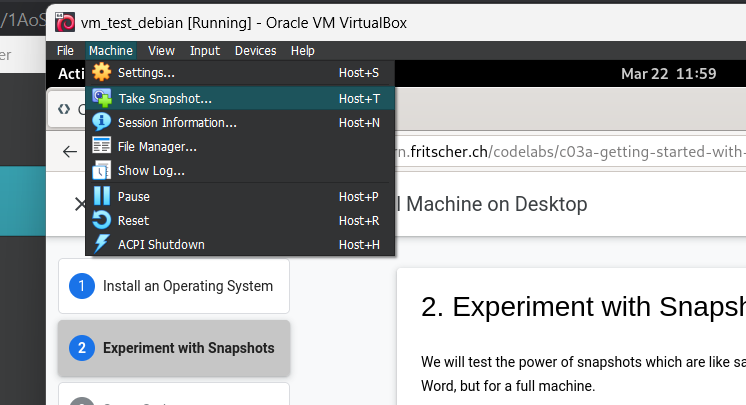Expand the Devices menu
The width and height of the screenshot is (746, 405).
255,51
